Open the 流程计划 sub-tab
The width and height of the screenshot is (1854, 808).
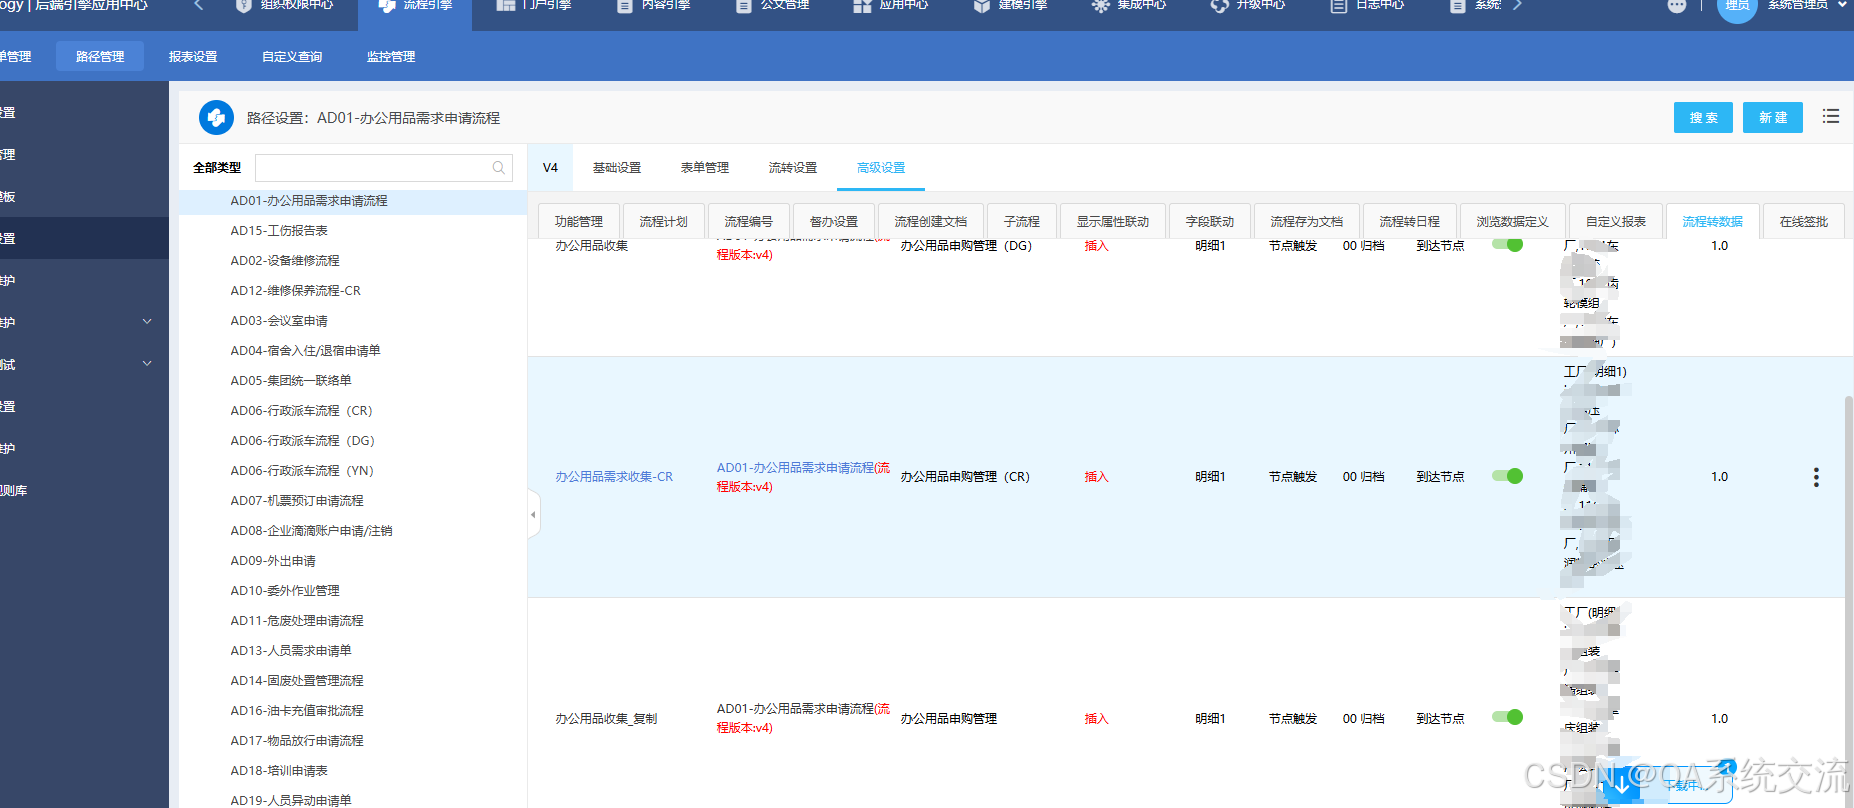pos(664,221)
